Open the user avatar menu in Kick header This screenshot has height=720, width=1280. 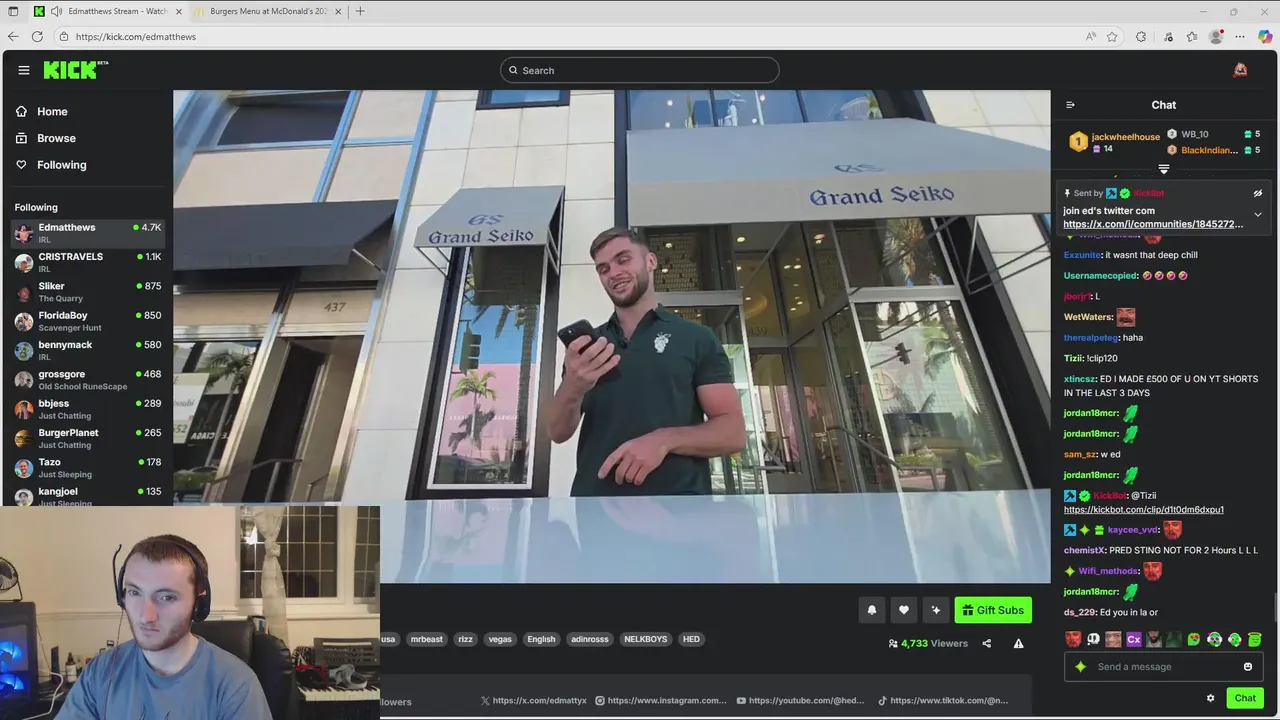point(1240,70)
